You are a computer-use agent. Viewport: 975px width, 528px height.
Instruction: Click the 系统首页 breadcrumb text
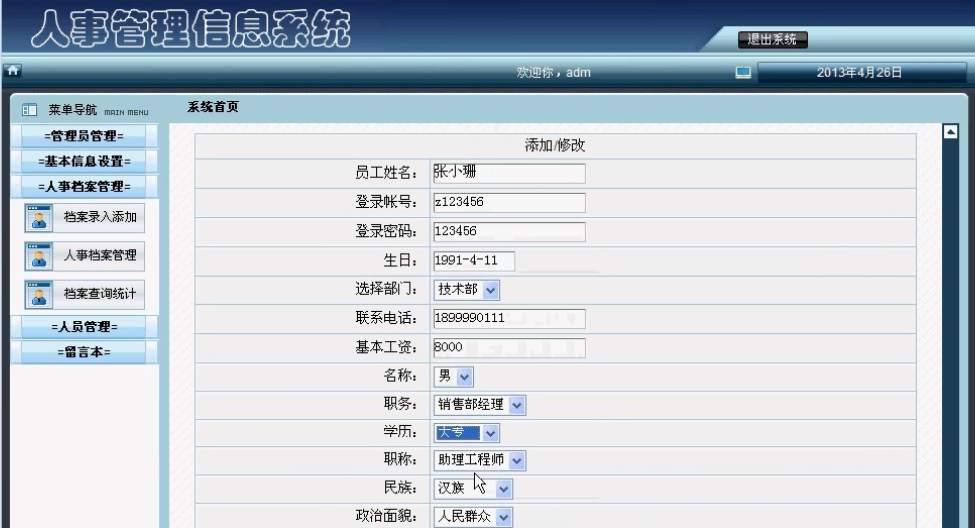click(213, 107)
